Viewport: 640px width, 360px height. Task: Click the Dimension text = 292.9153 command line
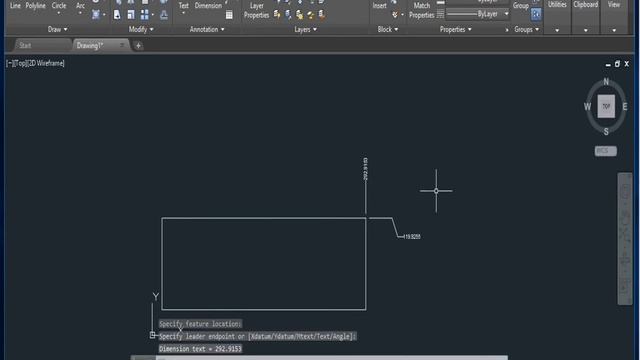[200, 349]
